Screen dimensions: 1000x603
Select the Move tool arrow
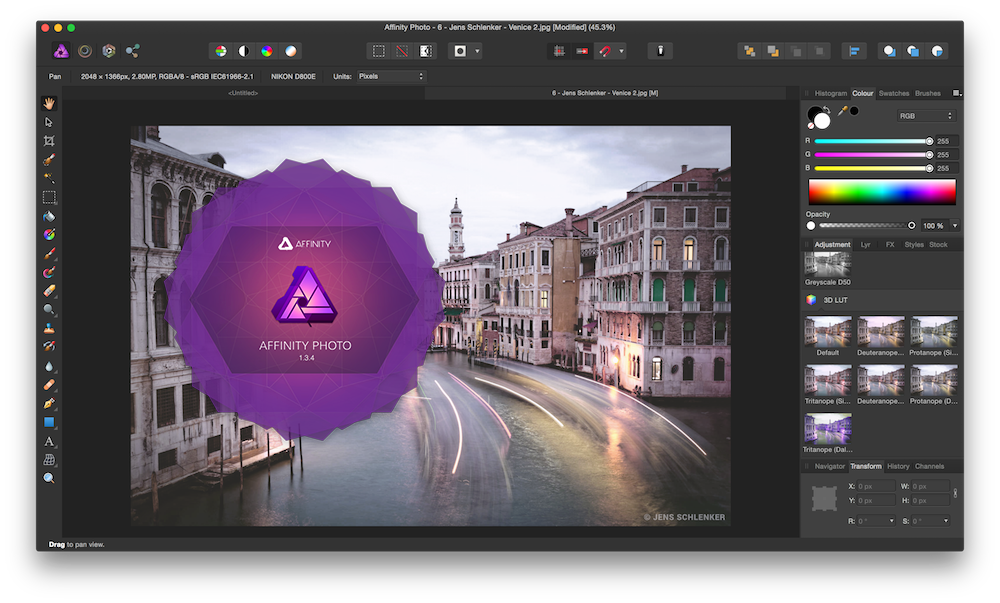click(x=48, y=122)
